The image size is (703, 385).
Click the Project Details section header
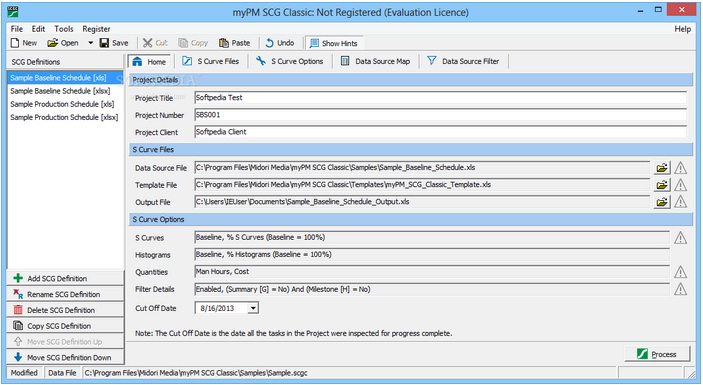[411, 80]
